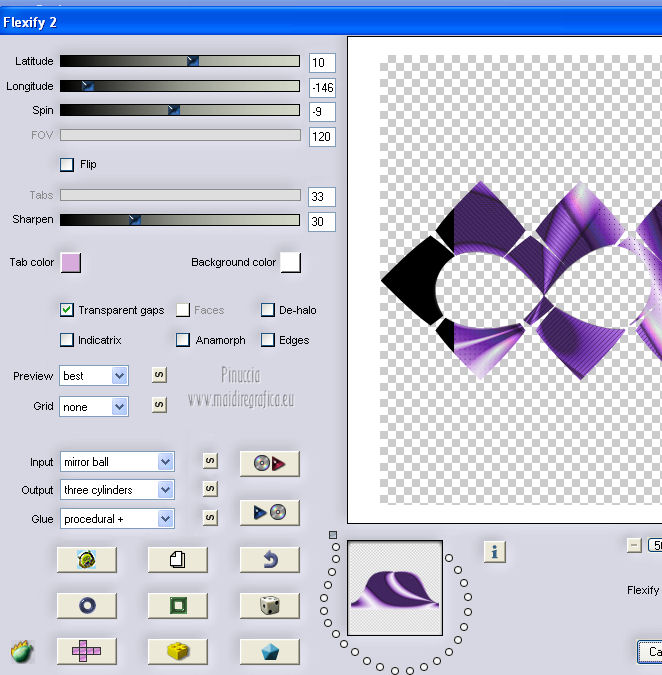Click the FOV value field showing 120

322,137
